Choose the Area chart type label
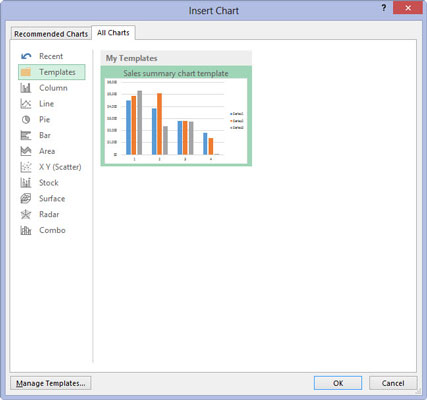This screenshot has width=427, height=400. click(x=47, y=151)
